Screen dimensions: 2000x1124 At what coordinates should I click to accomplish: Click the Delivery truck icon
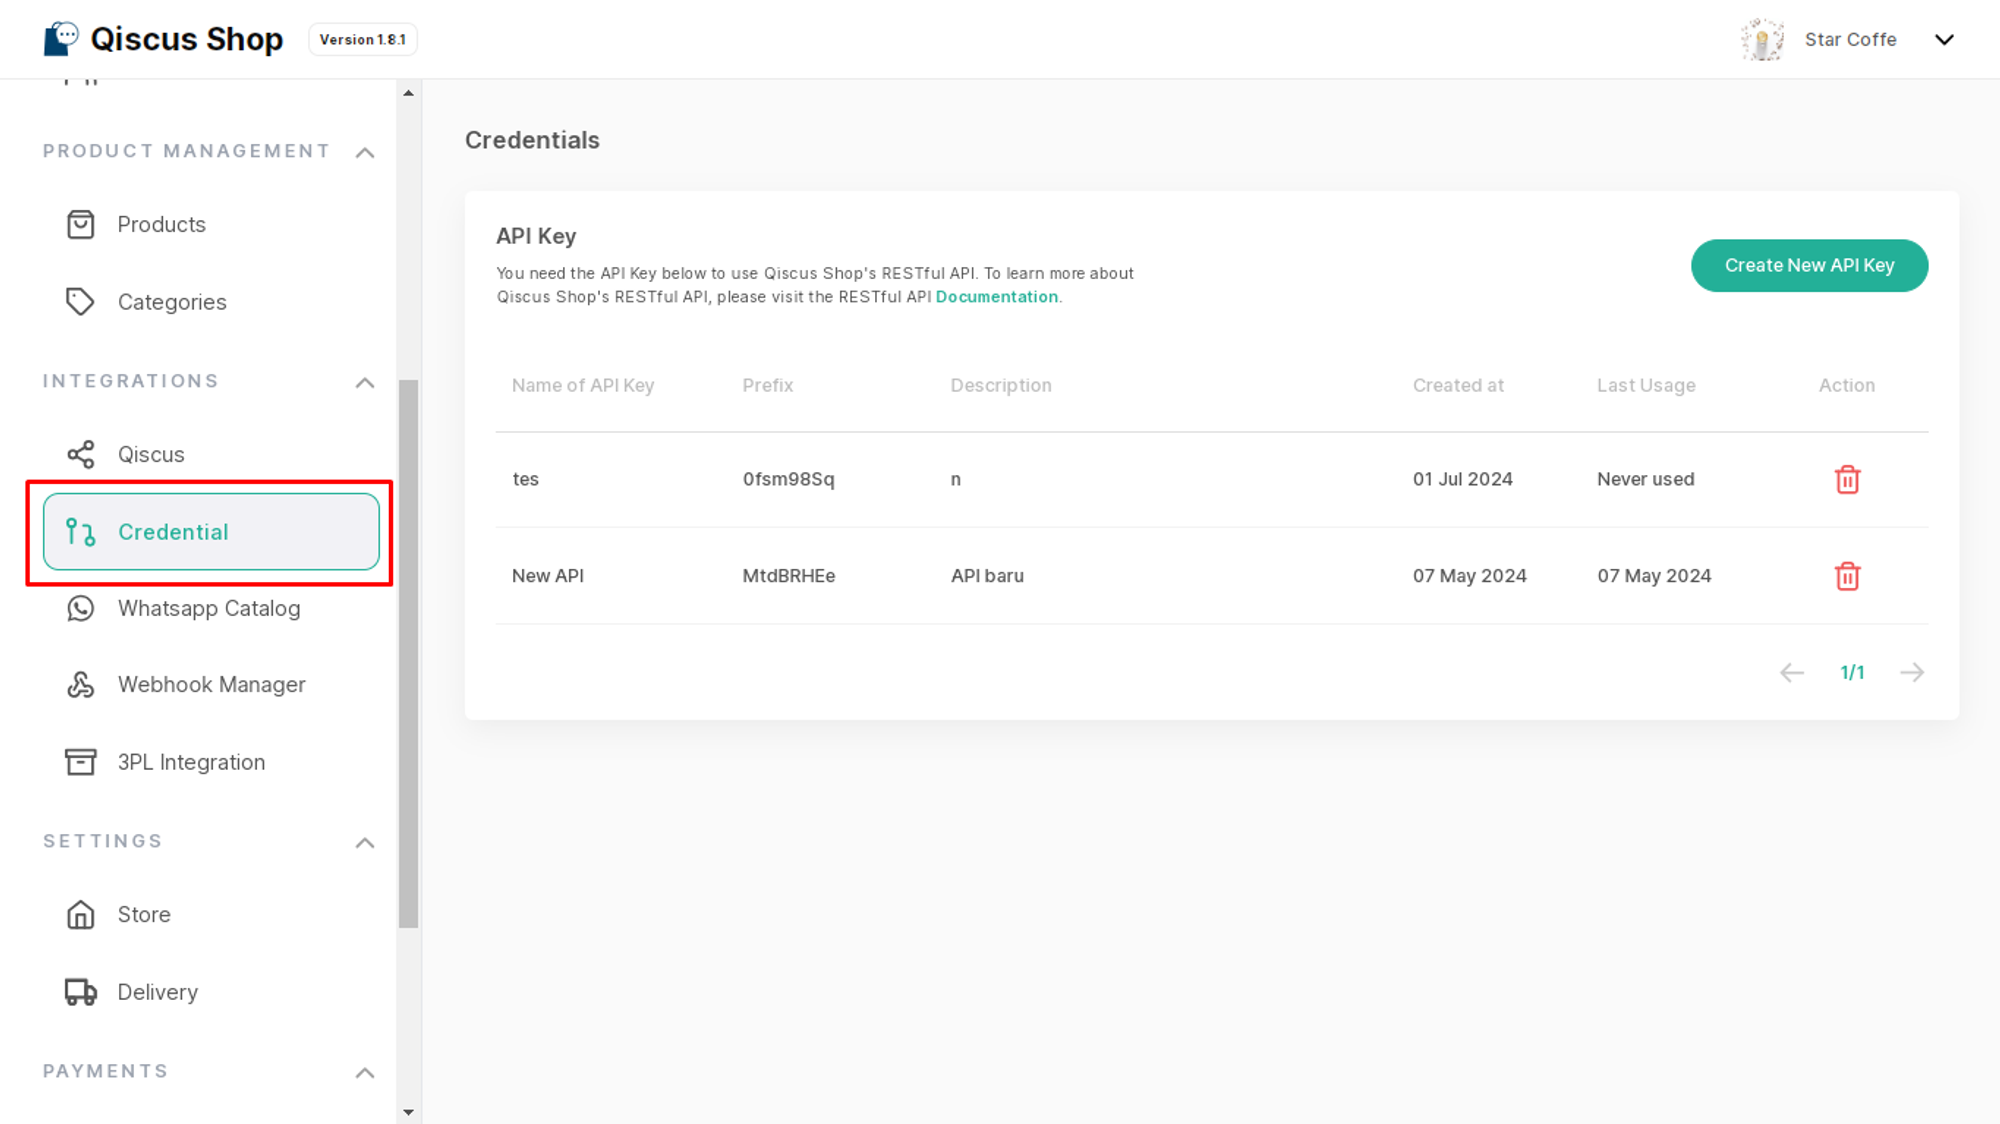pyautogui.click(x=81, y=991)
